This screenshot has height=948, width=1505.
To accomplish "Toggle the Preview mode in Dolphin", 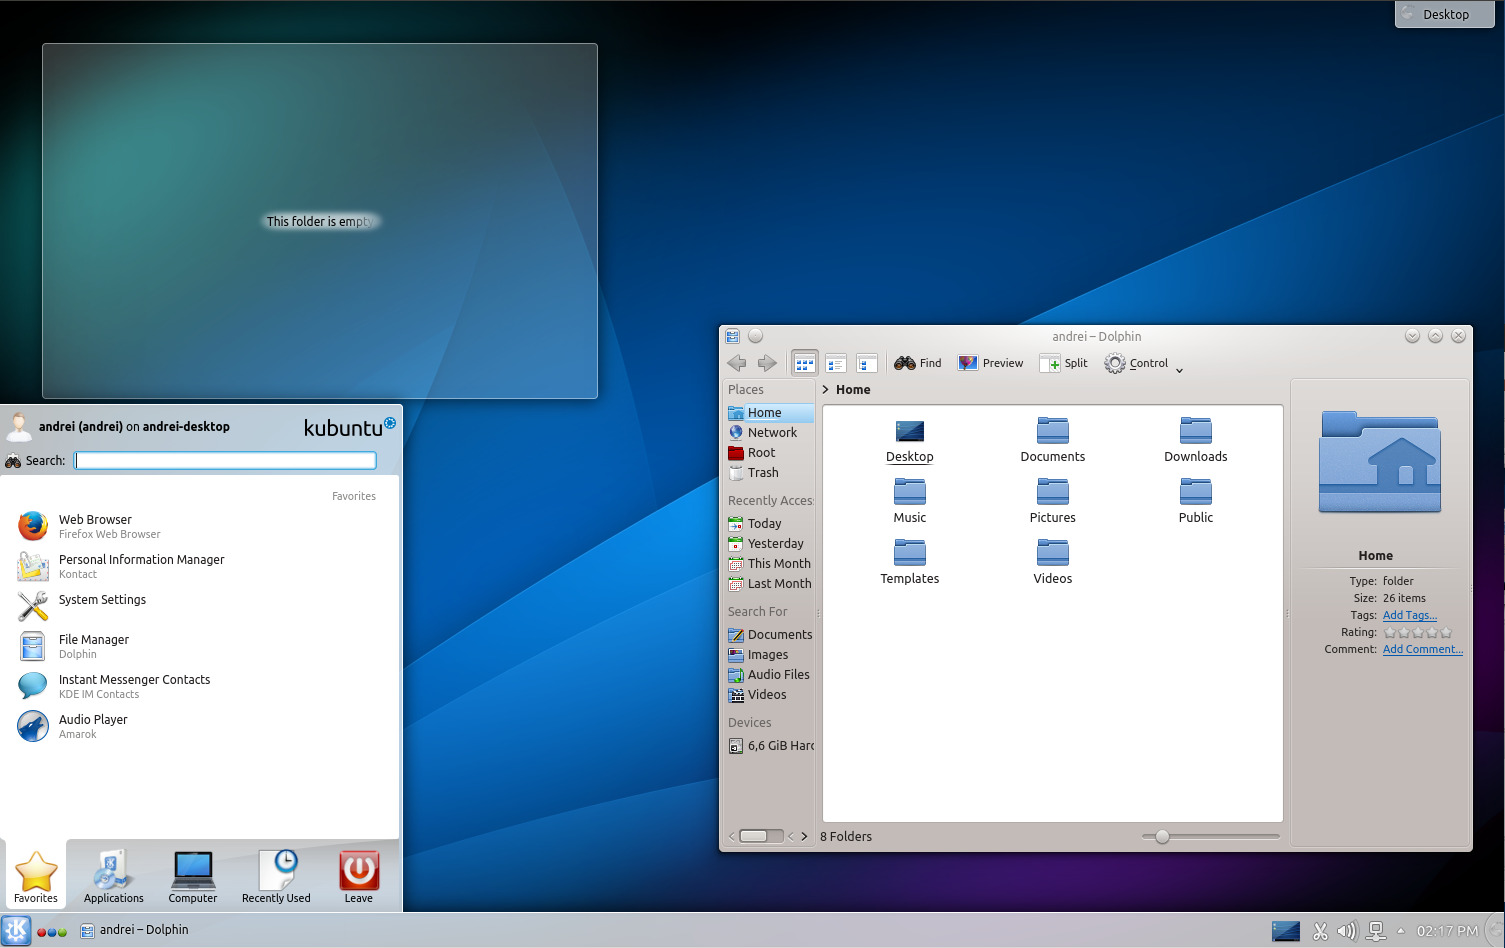I will click(990, 362).
